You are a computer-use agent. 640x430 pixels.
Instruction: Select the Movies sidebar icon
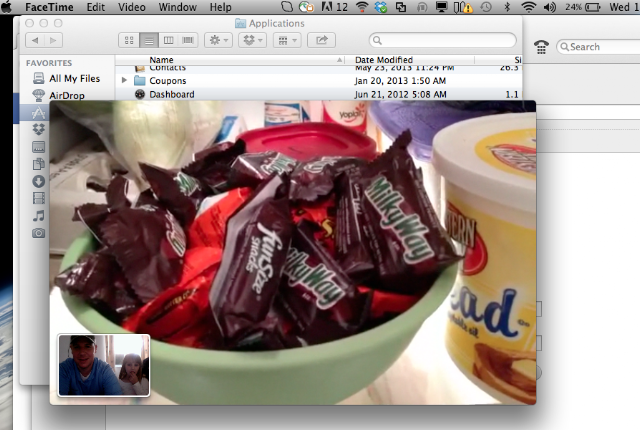tap(38, 198)
